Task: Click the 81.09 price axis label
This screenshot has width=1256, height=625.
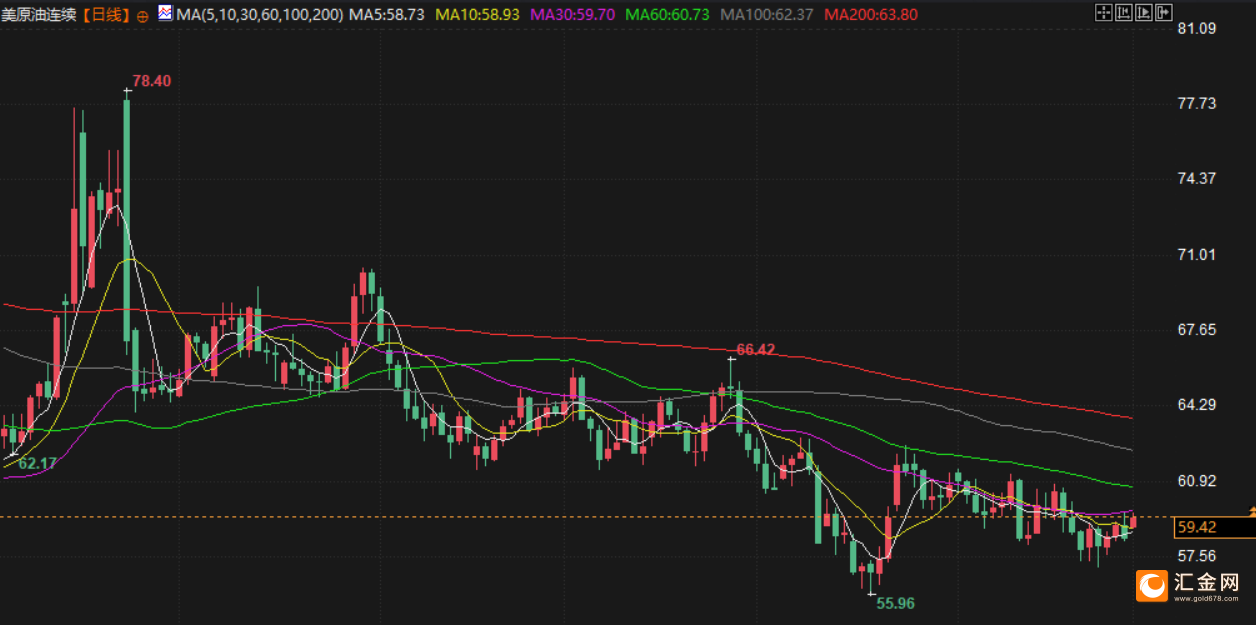Action: (1197, 28)
